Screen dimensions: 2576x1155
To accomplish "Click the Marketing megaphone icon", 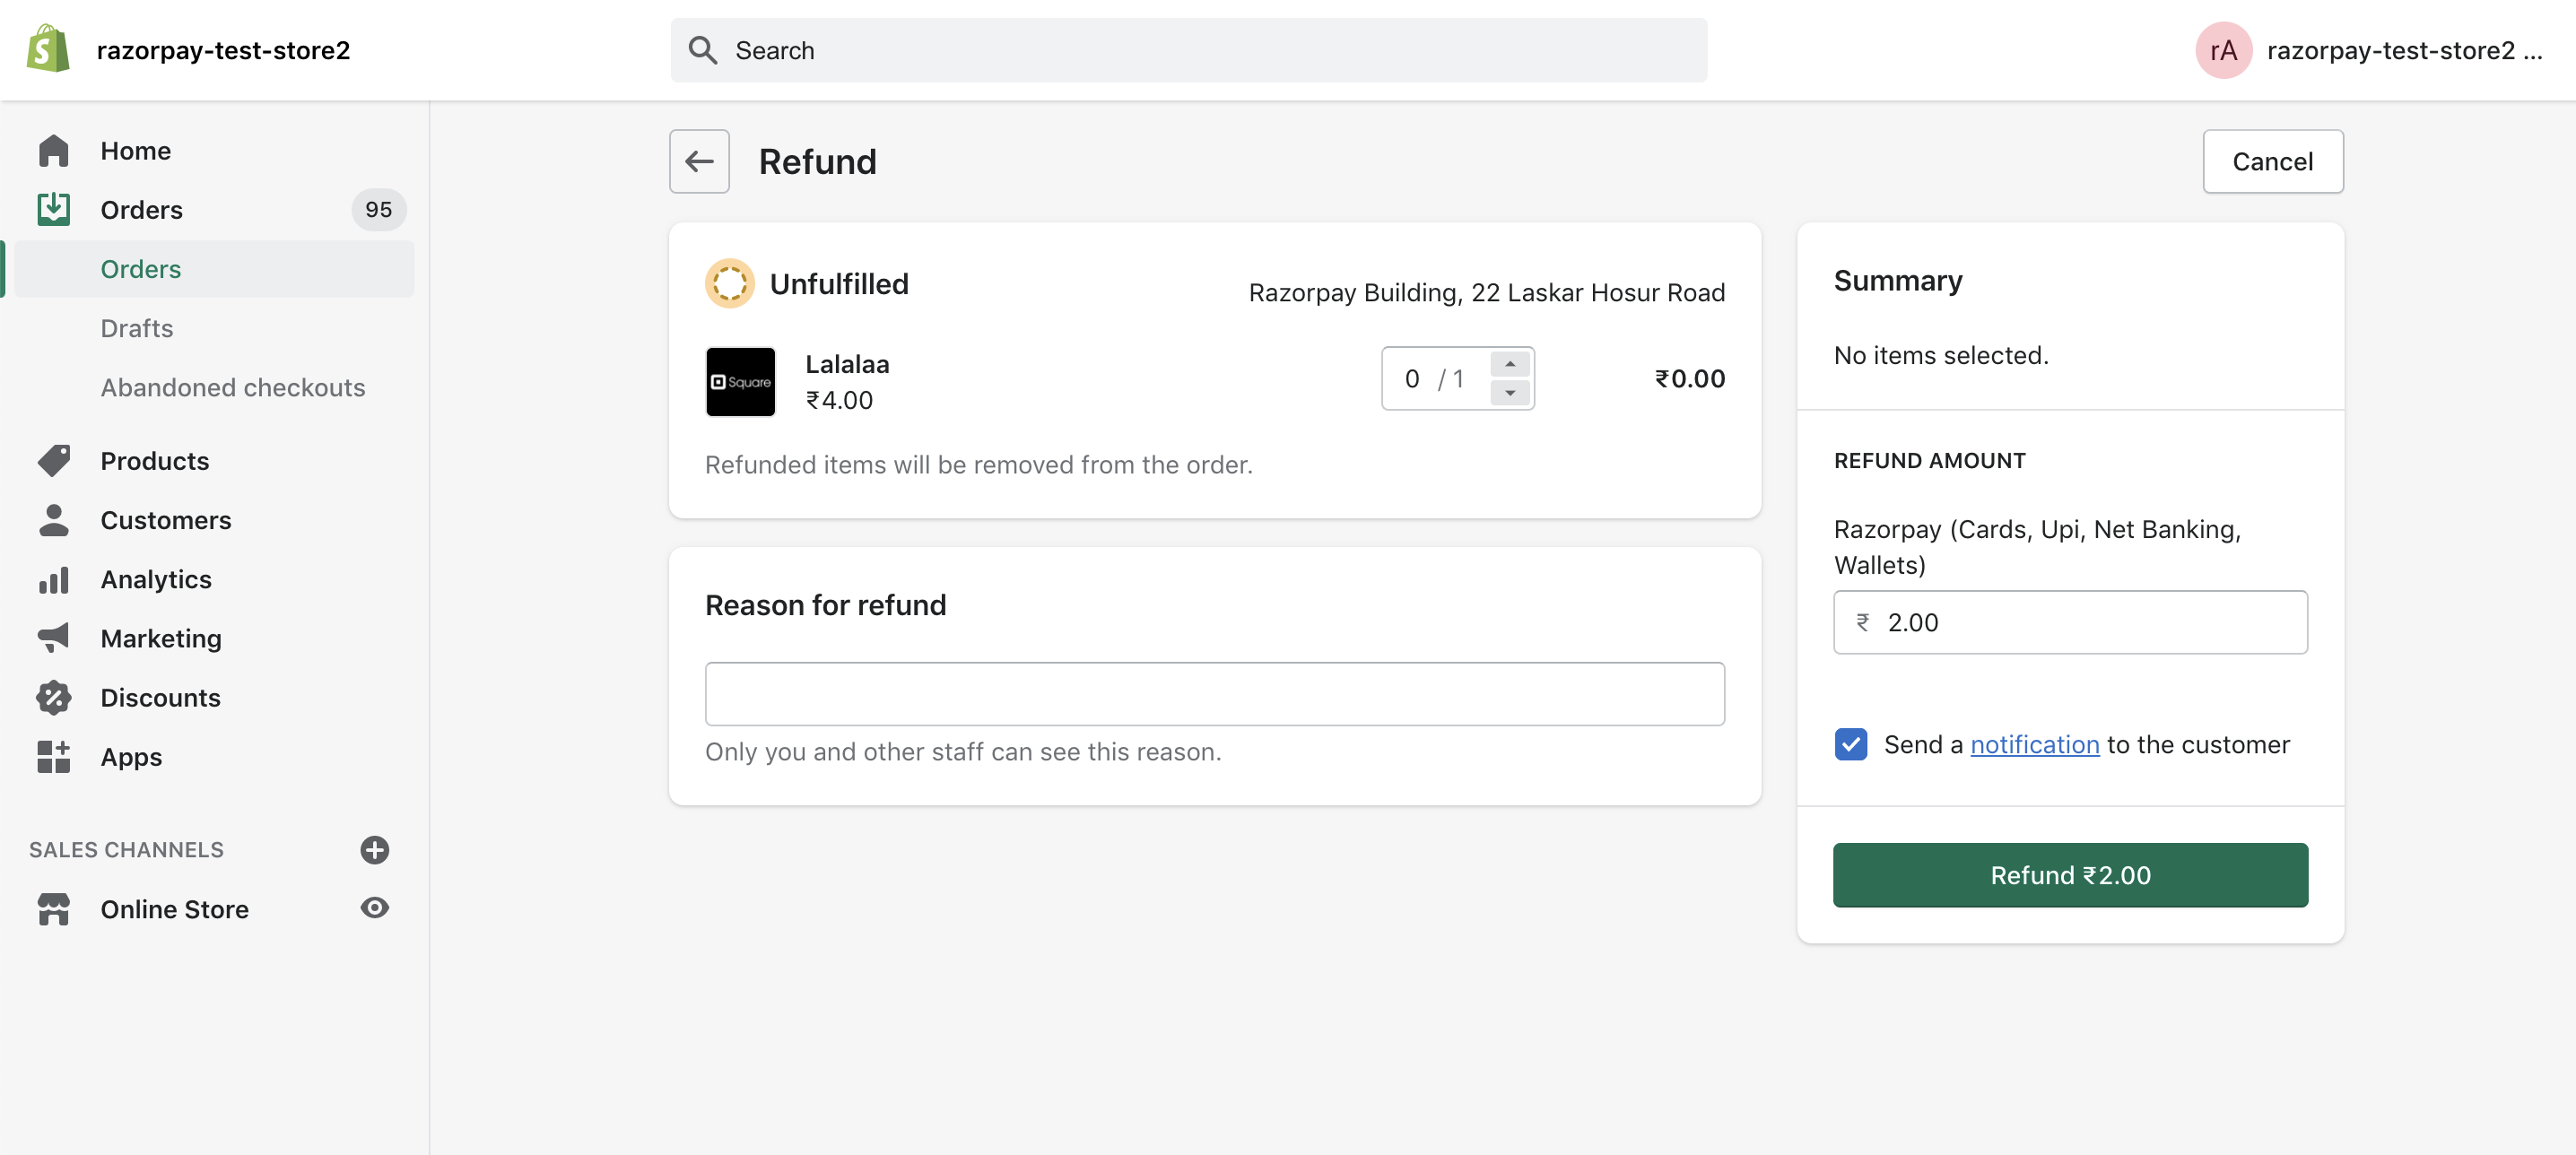I will [x=54, y=638].
